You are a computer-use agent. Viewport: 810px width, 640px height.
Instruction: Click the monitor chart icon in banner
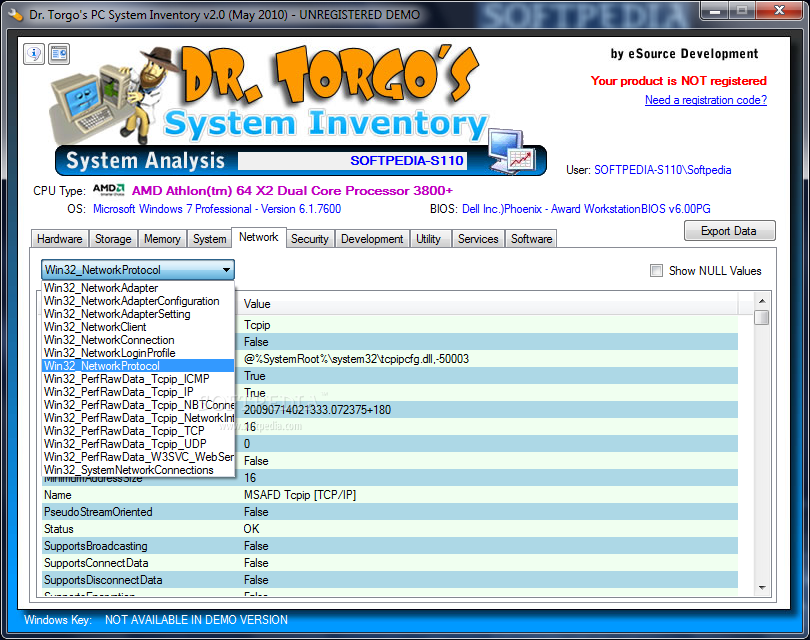[x=510, y=151]
